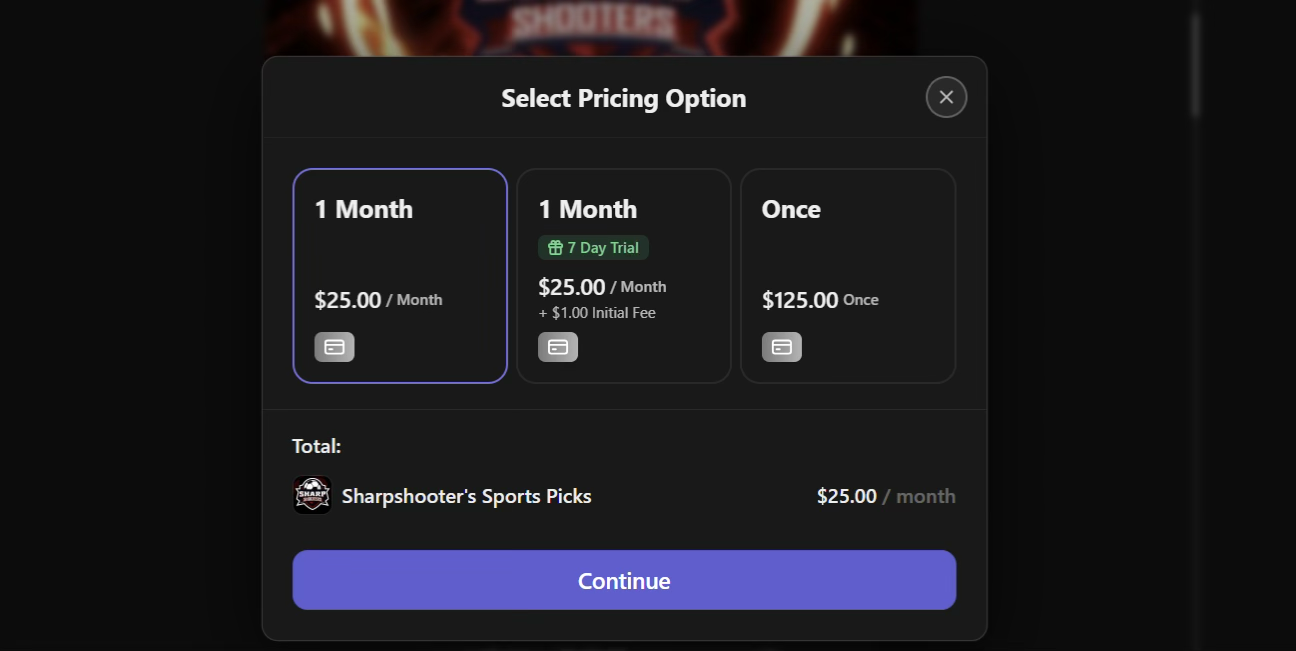Screen dimensions: 1296x651
Task: Click the $125.00 Once price text
Action: point(819,300)
